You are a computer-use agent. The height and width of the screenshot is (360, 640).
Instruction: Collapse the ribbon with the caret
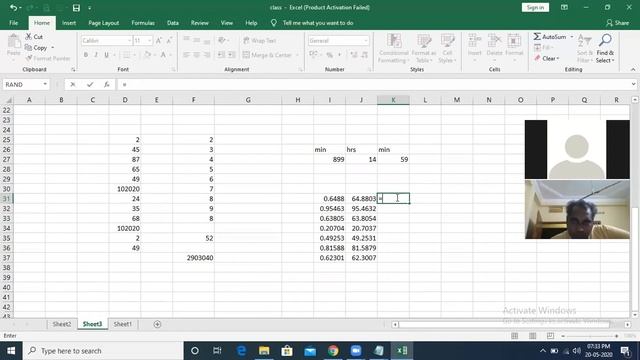click(633, 69)
